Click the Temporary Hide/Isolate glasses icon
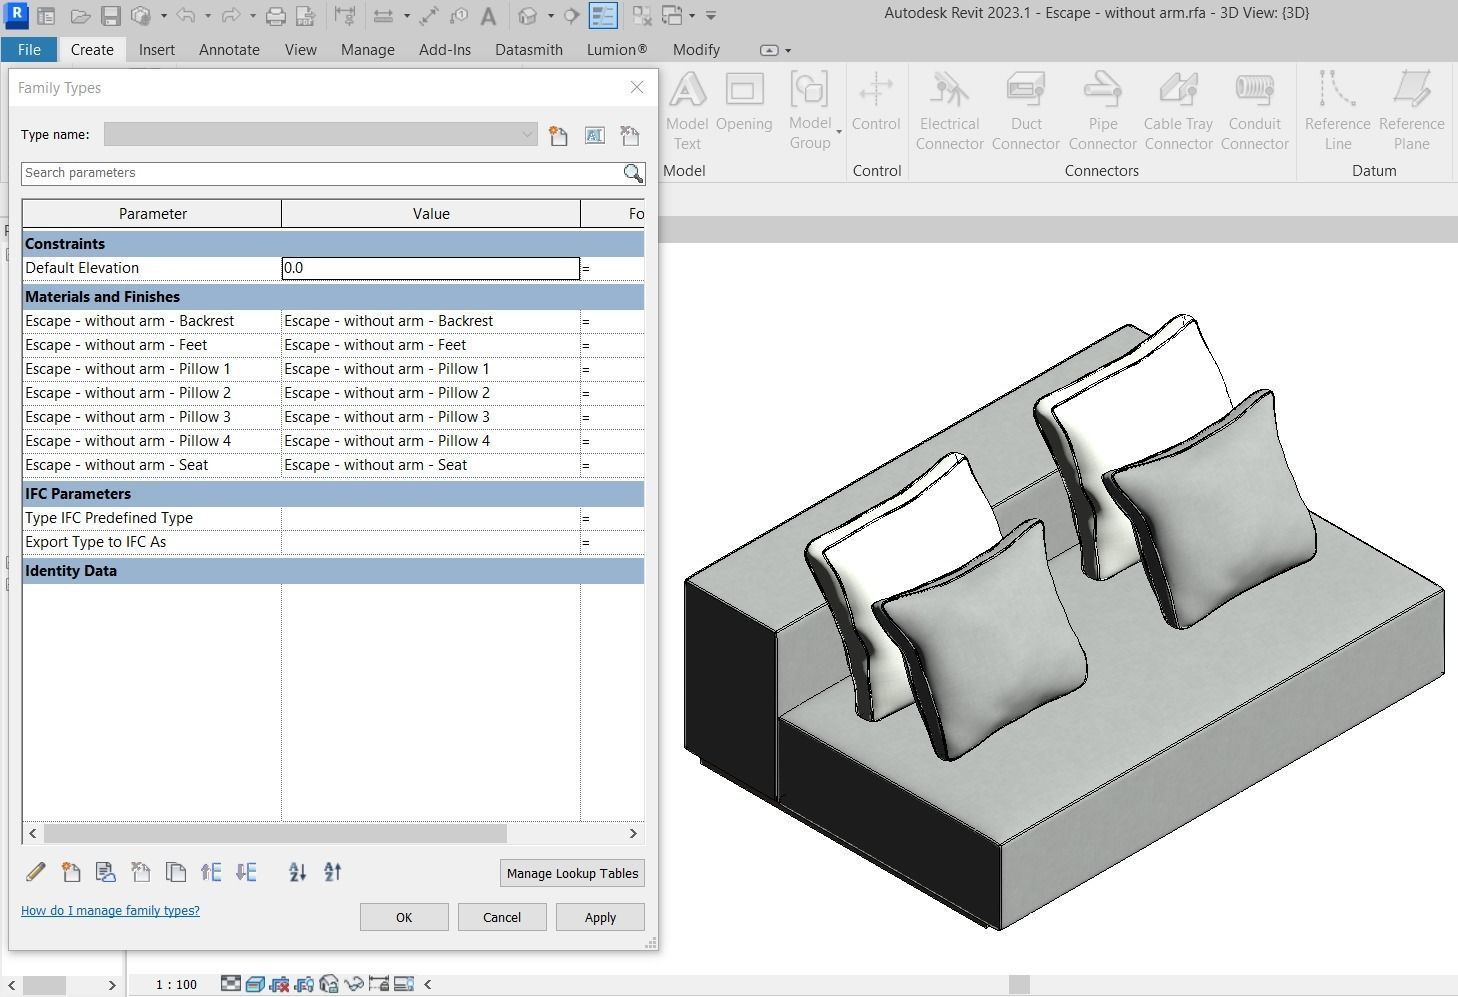This screenshot has height=997, width=1458. 354,984
